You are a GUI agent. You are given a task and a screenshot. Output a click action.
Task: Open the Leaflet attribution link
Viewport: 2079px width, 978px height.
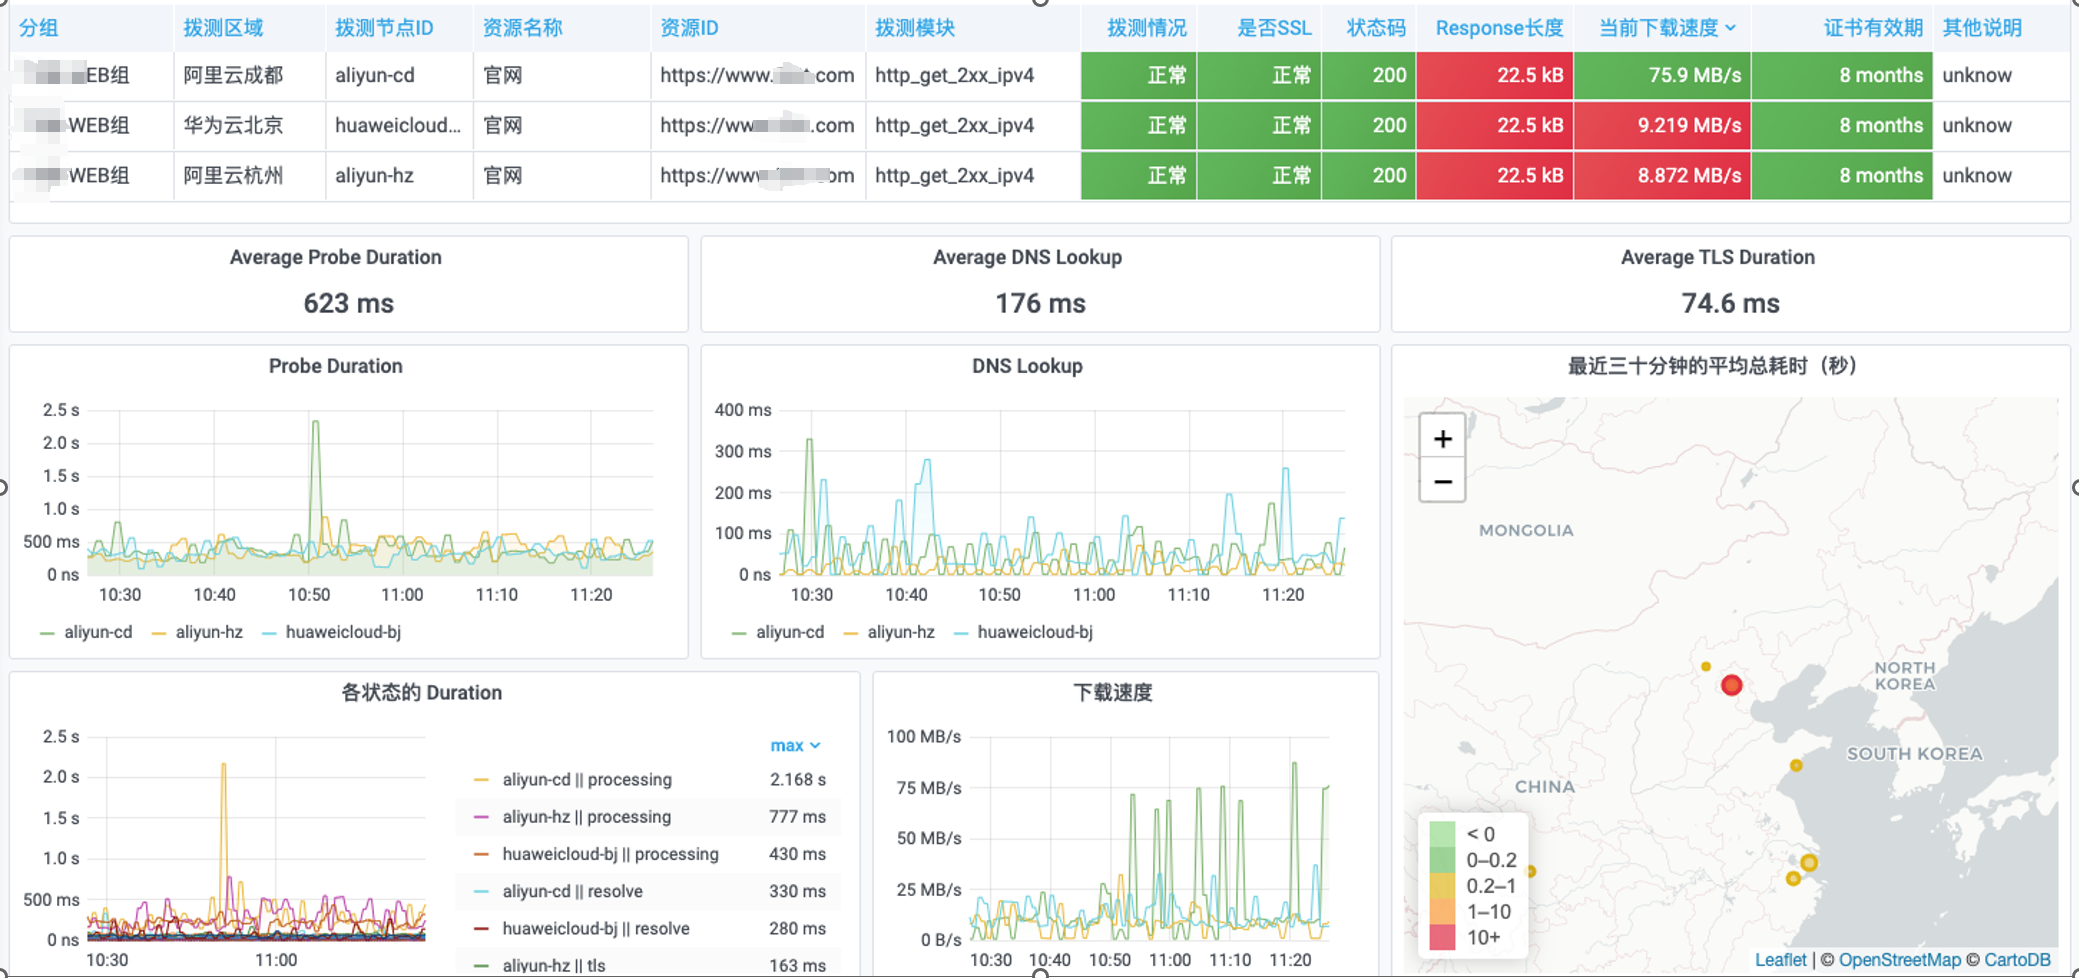[1780, 960]
